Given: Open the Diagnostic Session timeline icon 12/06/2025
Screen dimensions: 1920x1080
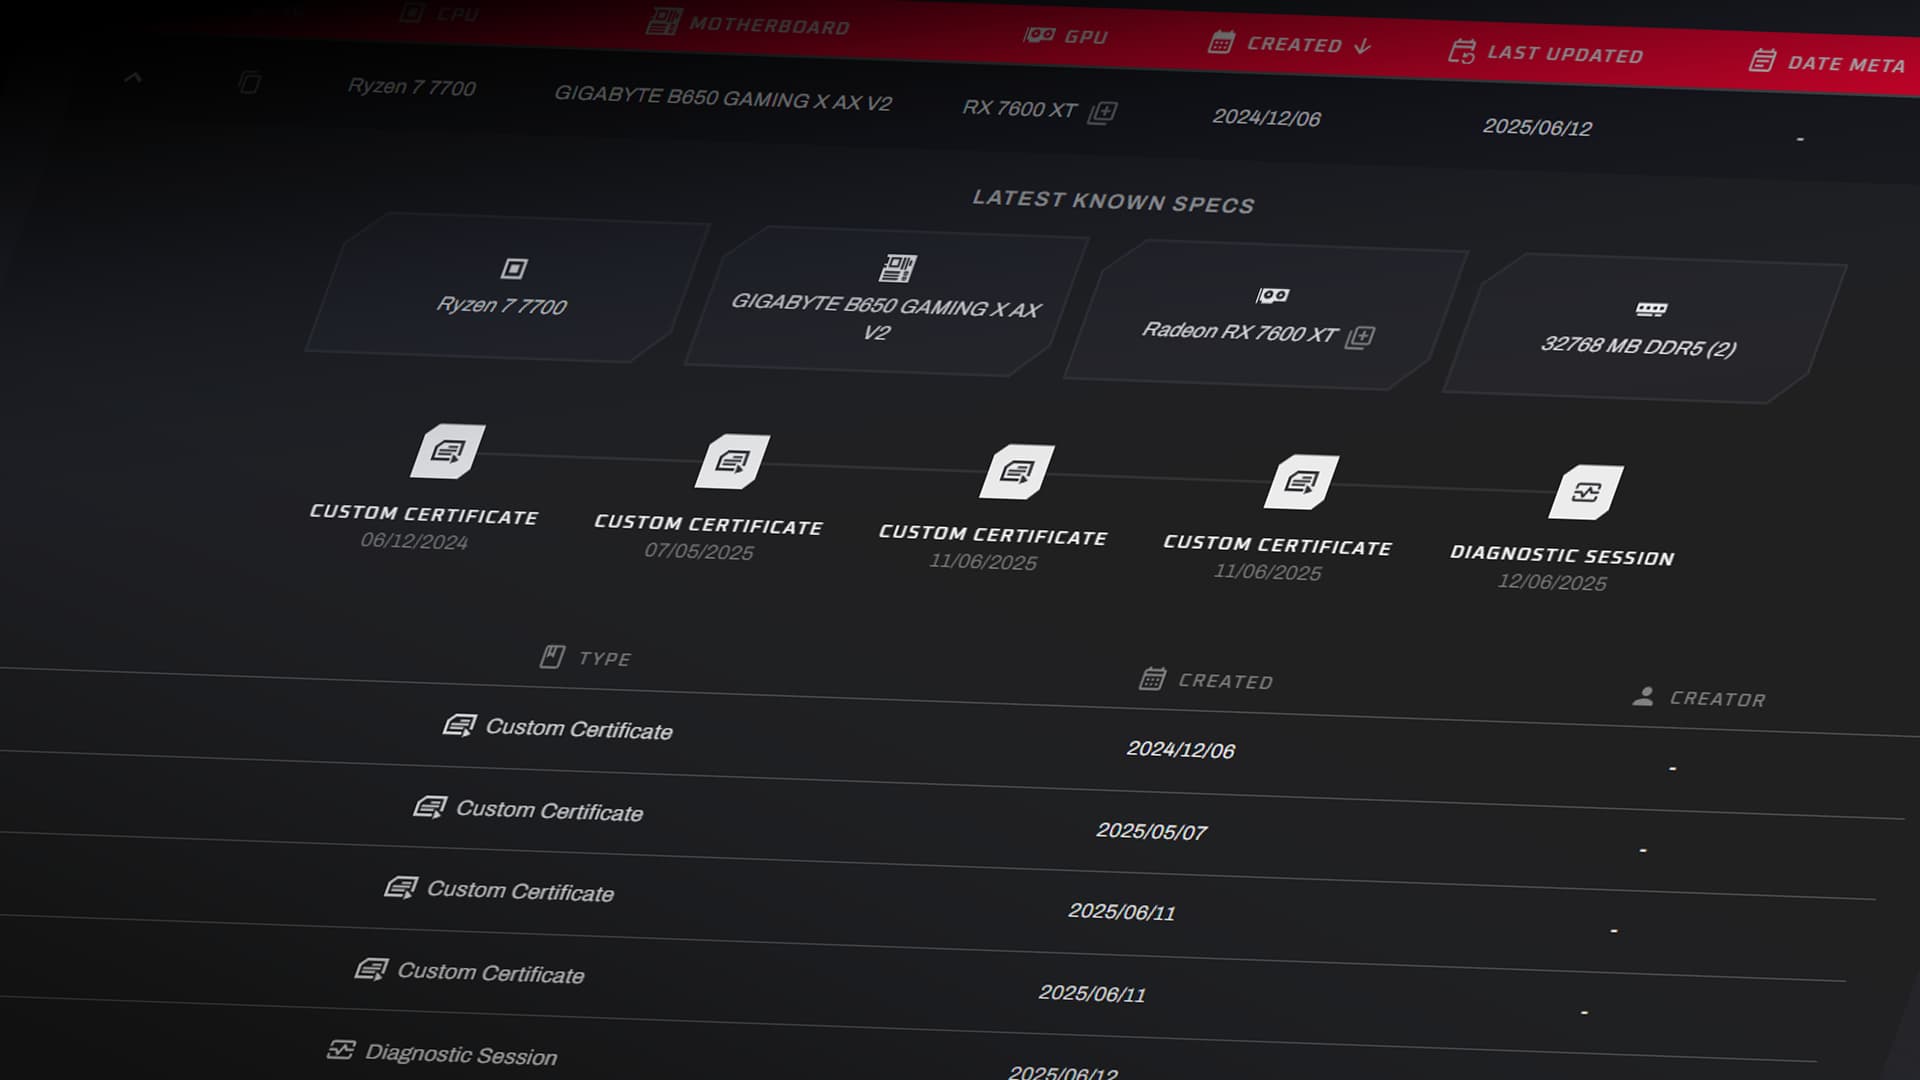Looking at the screenshot, I should pyautogui.click(x=1586, y=493).
